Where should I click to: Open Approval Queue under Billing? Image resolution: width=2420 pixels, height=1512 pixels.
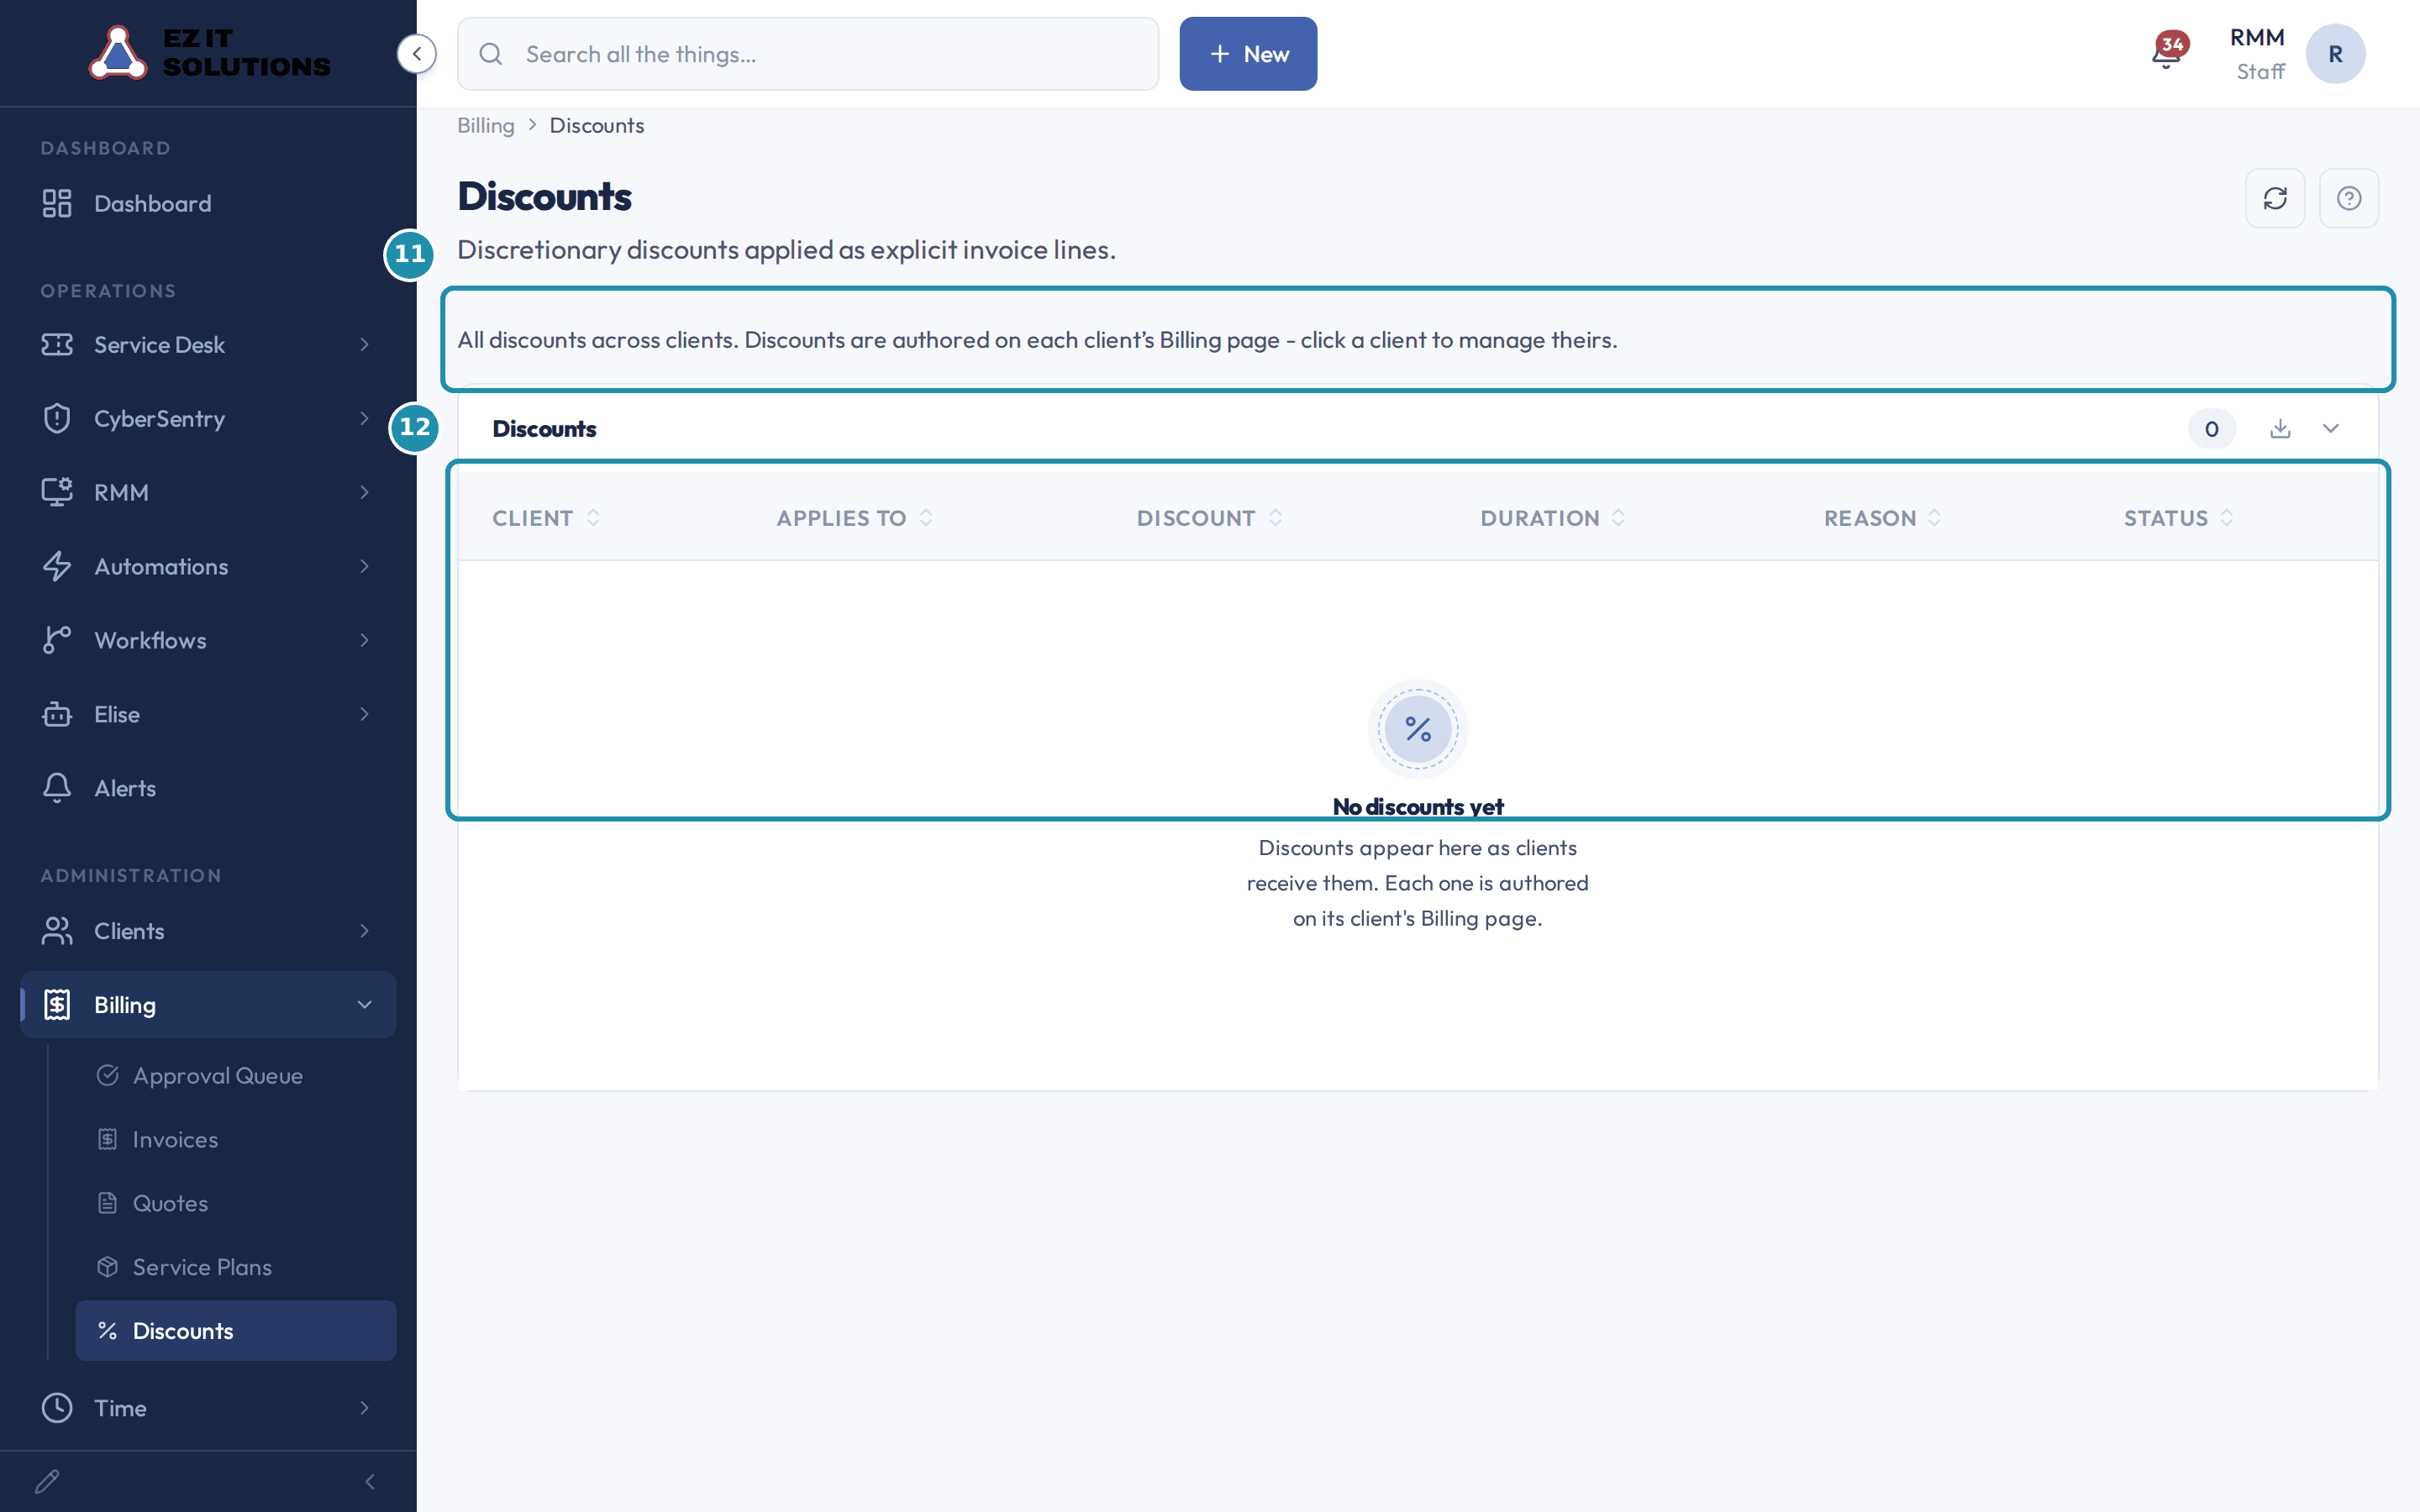236,1076
